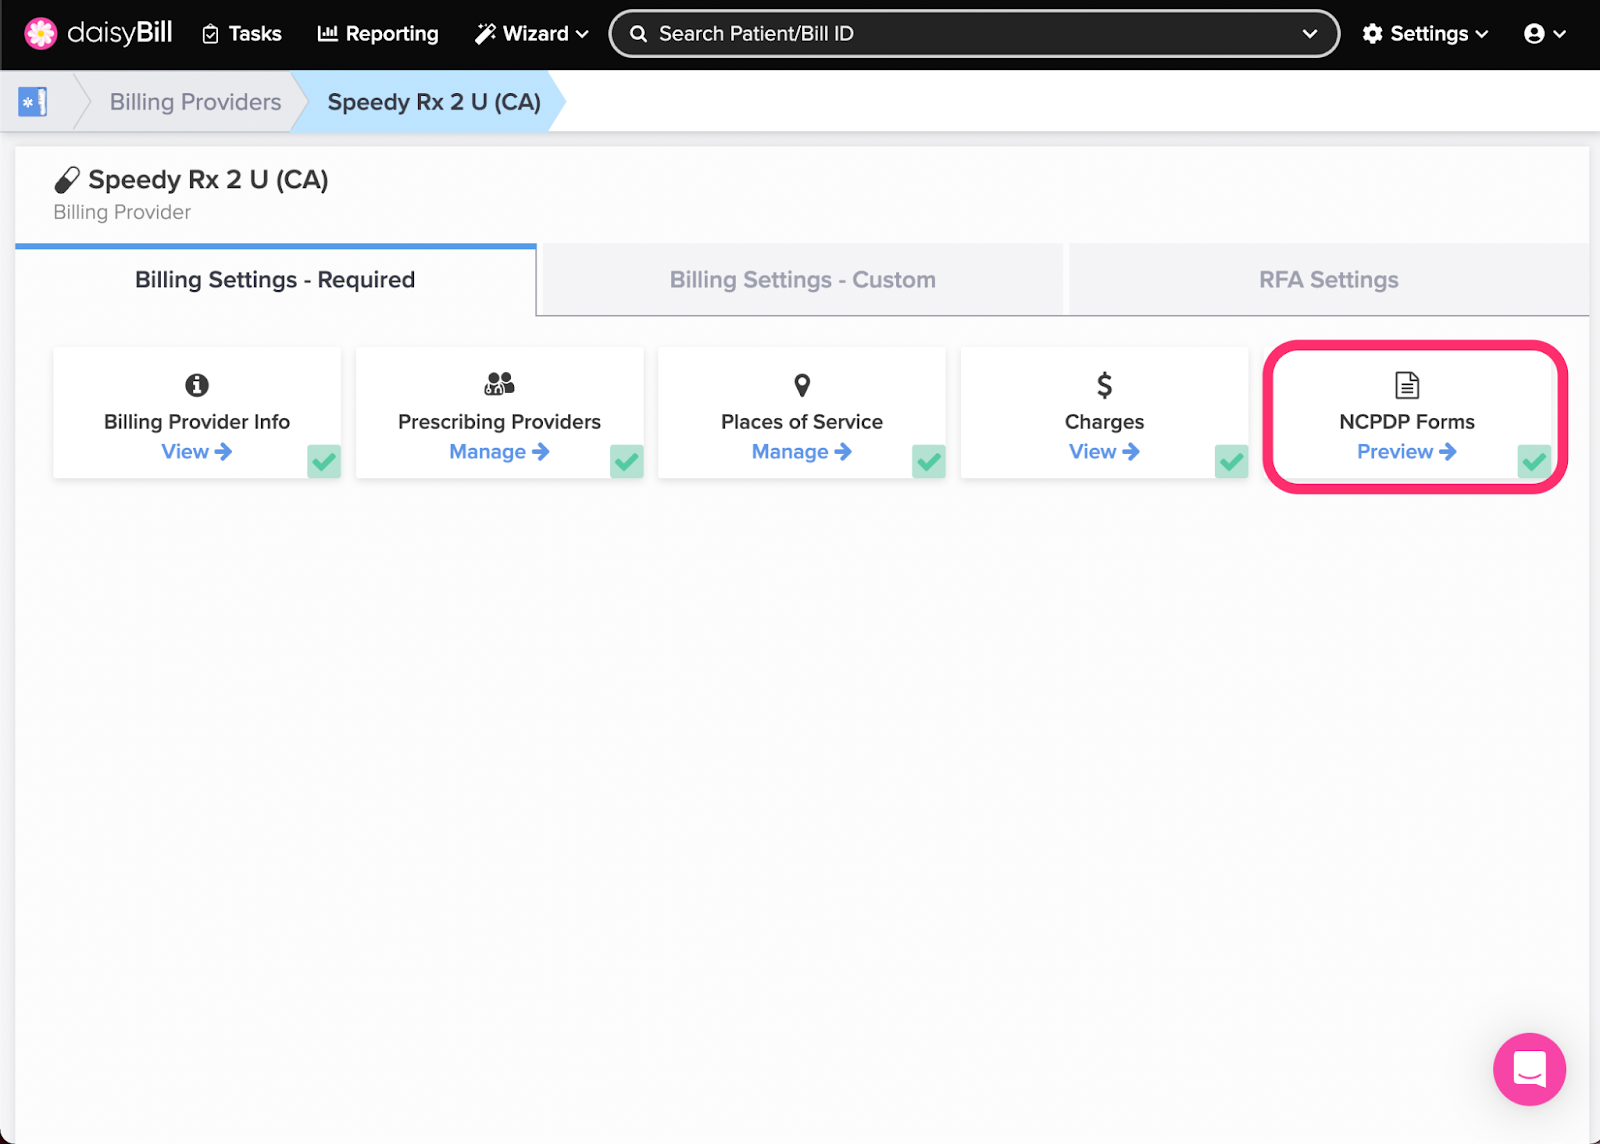Click View link under Charges
The height and width of the screenshot is (1144, 1600).
point(1104,452)
